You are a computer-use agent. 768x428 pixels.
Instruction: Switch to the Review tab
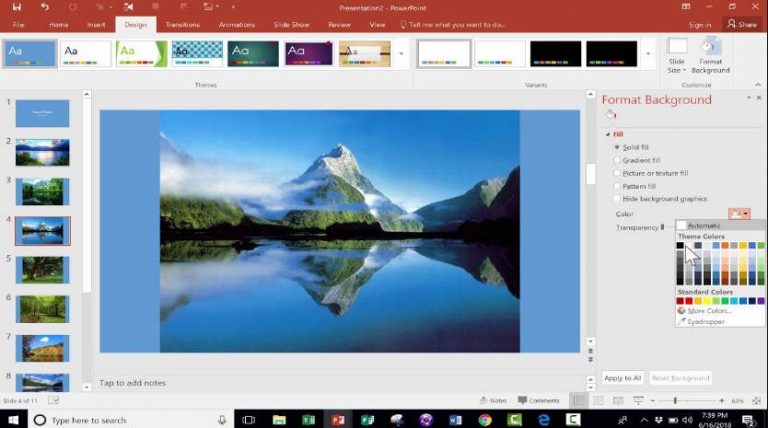[x=339, y=24]
